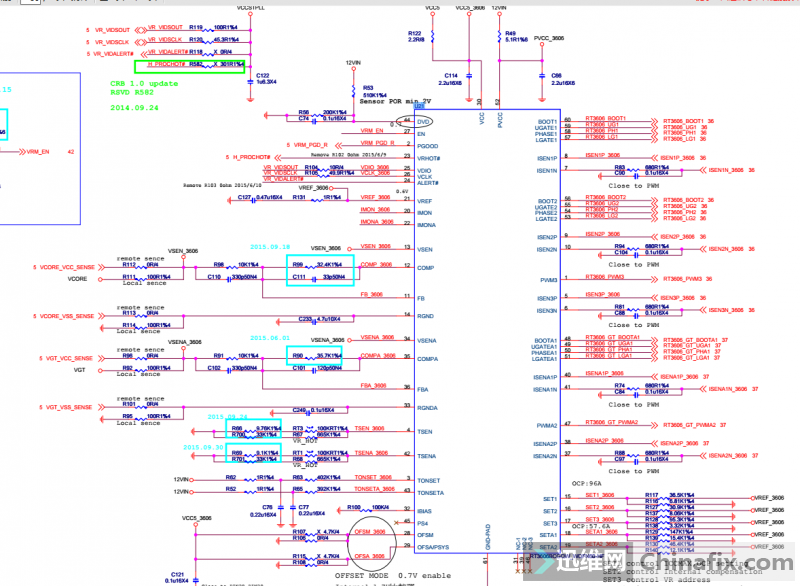This screenshot has width=800, height=586.
Task: Select the BOOT1 pin label in chip
Action: click(547, 122)
